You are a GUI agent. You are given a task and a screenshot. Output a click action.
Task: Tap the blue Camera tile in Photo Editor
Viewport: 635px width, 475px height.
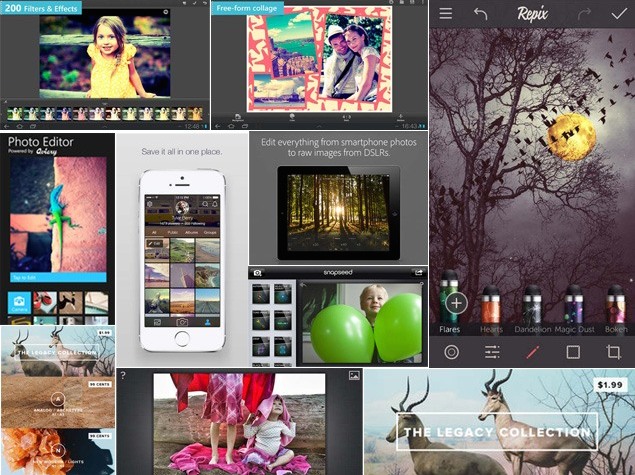click(x=17, y=304)
